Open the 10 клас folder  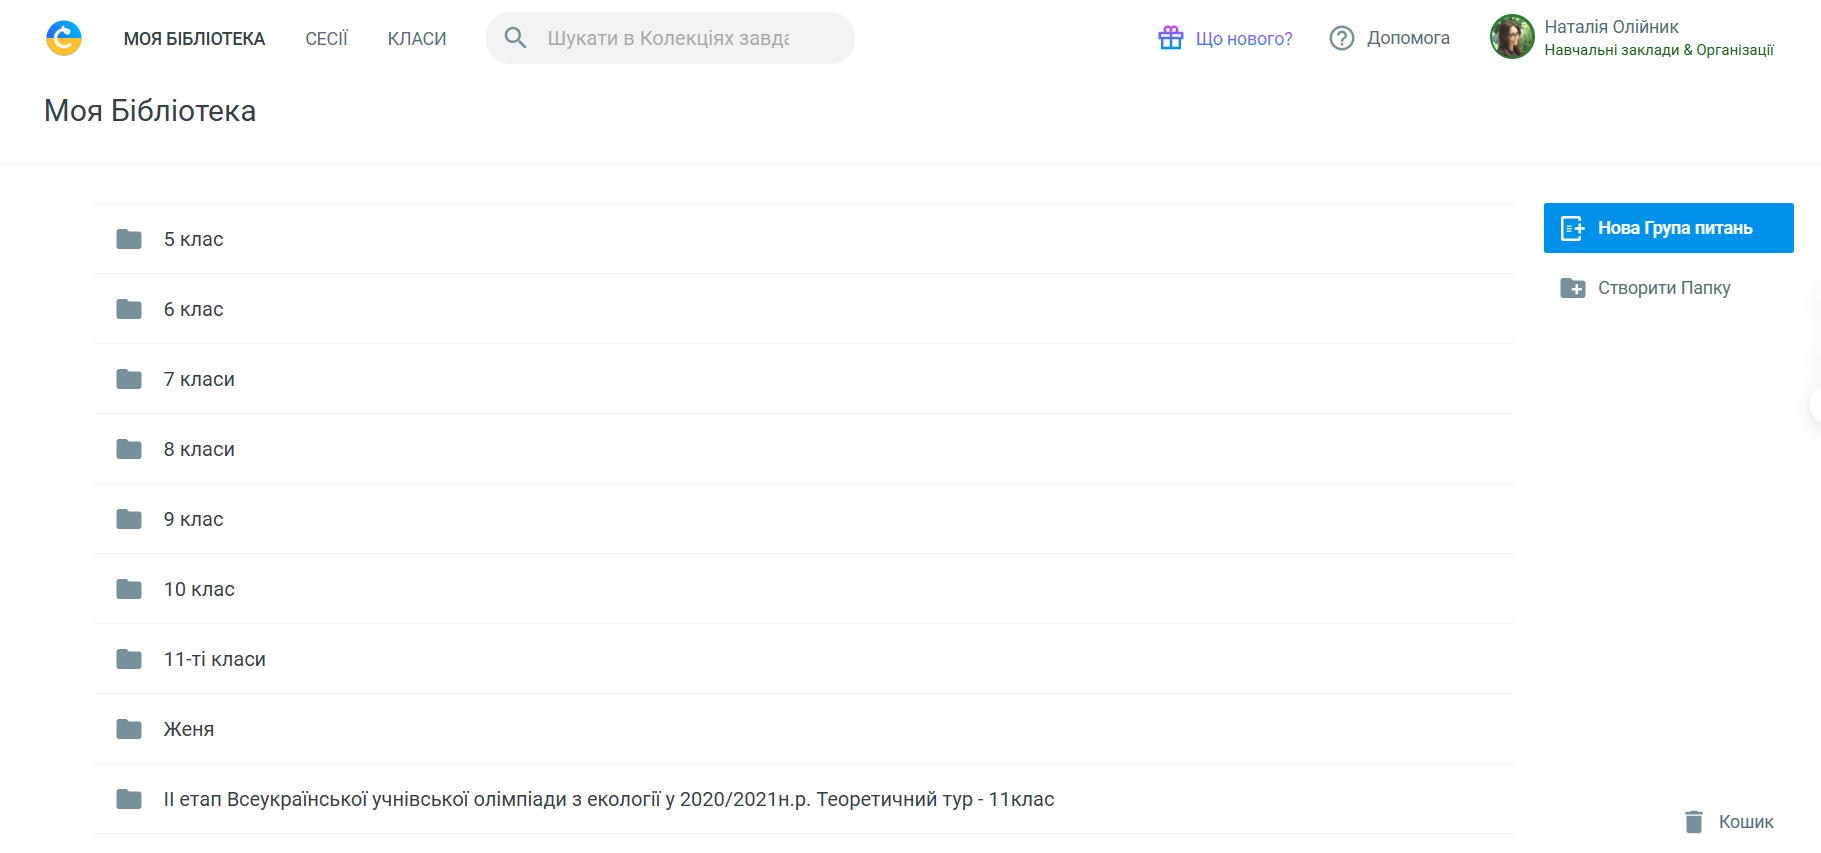tap(199, 589)
